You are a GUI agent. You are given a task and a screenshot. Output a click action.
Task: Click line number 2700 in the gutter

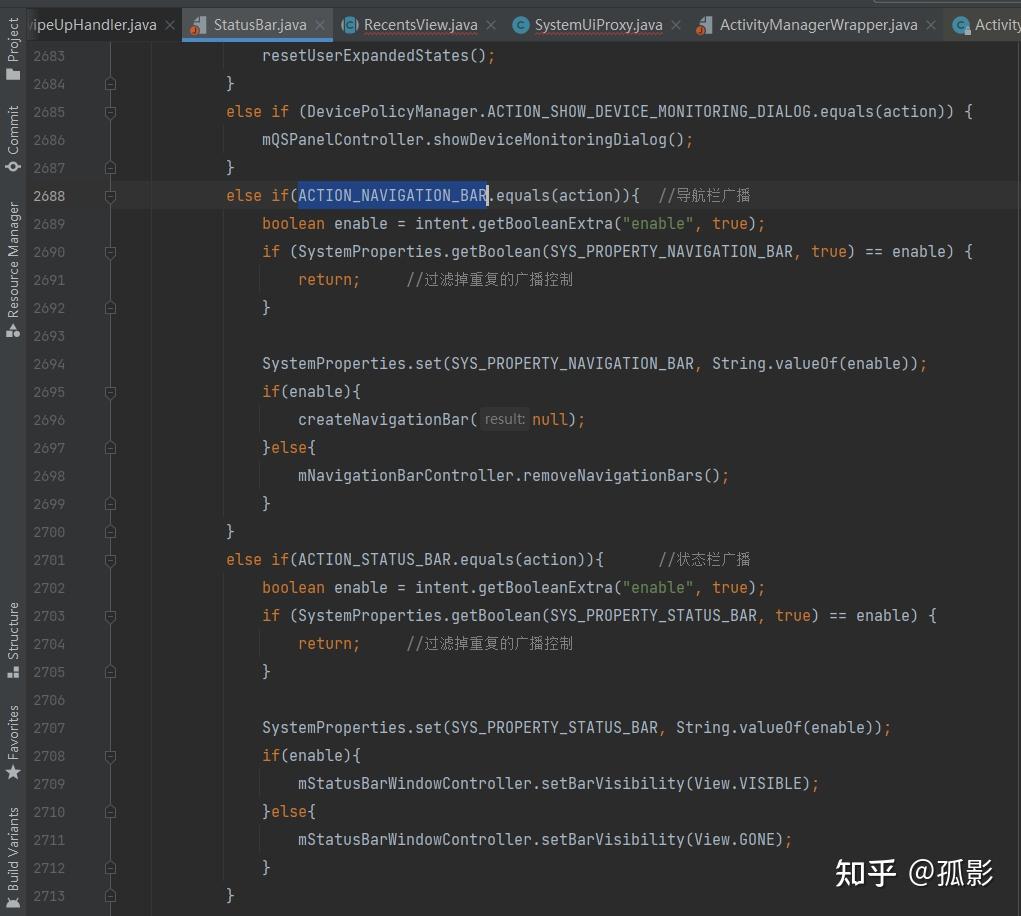(49, 532)
